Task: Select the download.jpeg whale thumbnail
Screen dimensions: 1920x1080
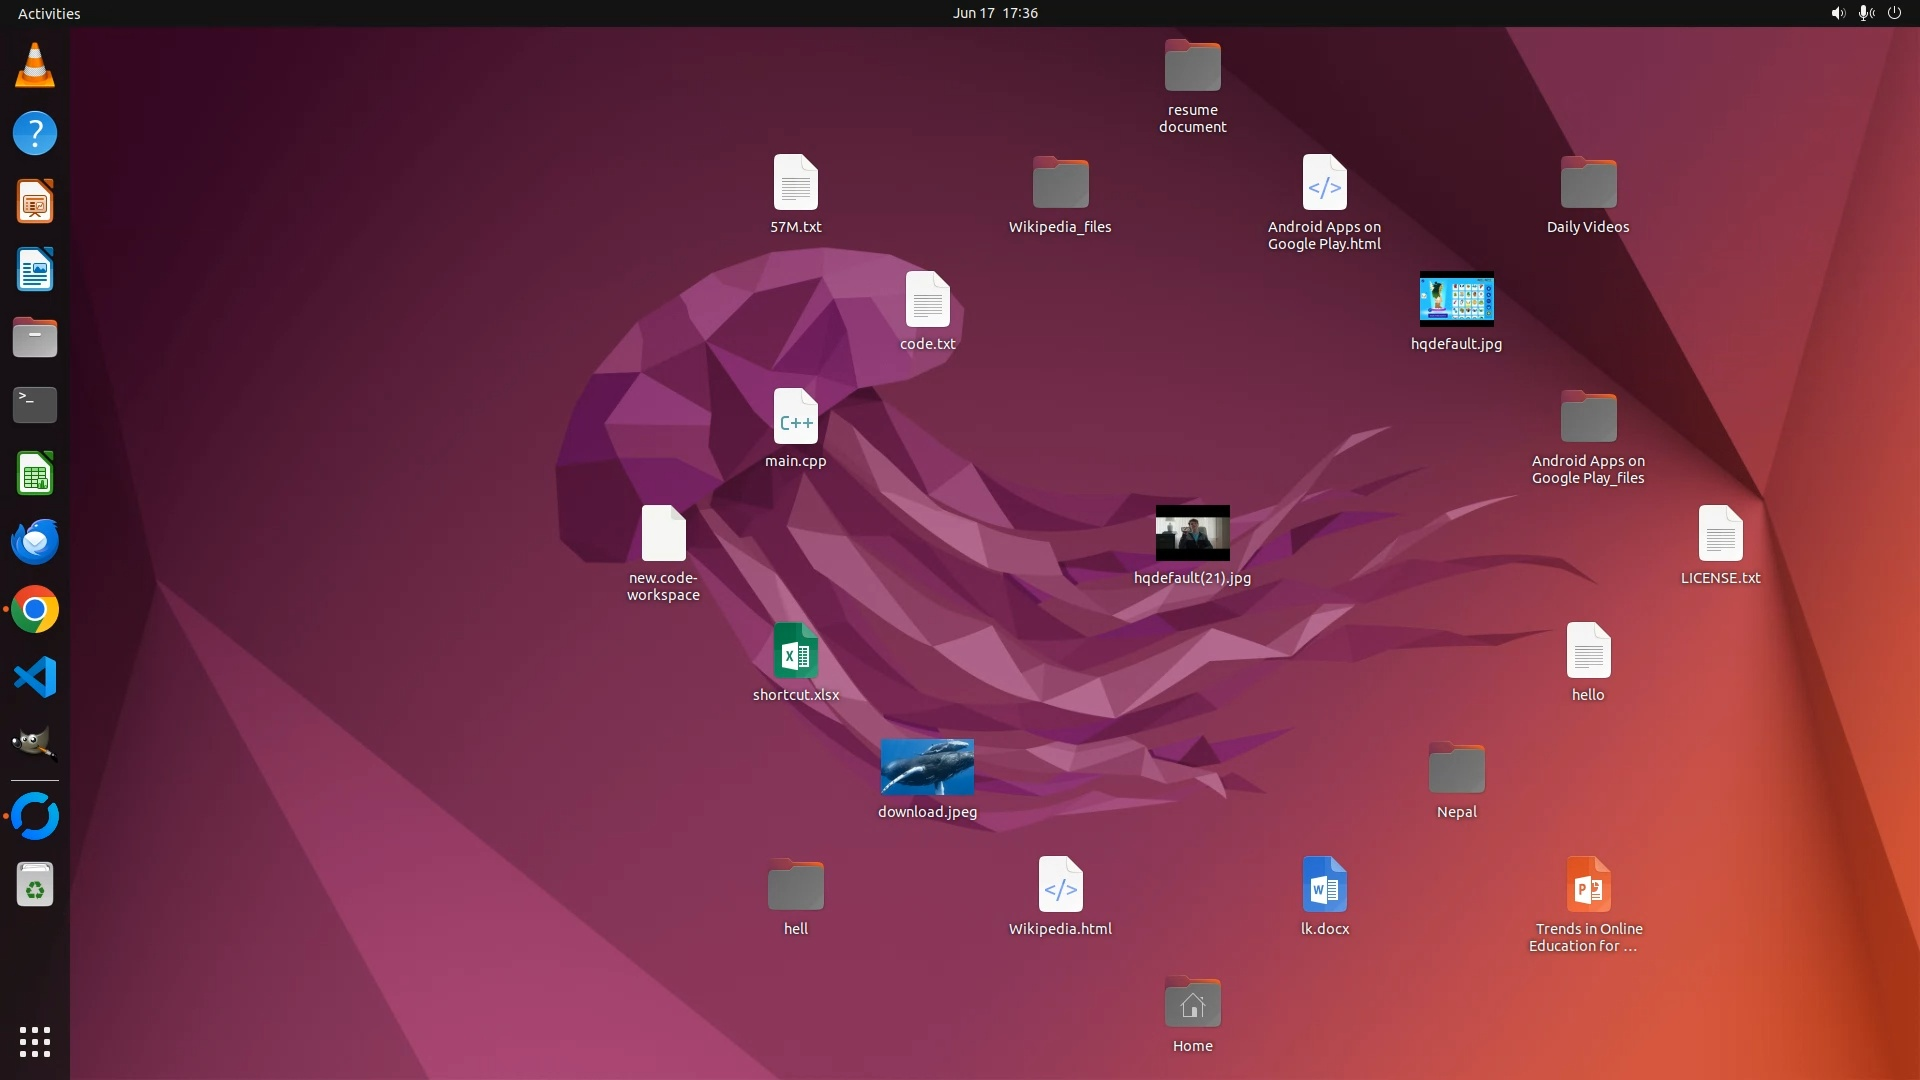Action: [927, 767]
